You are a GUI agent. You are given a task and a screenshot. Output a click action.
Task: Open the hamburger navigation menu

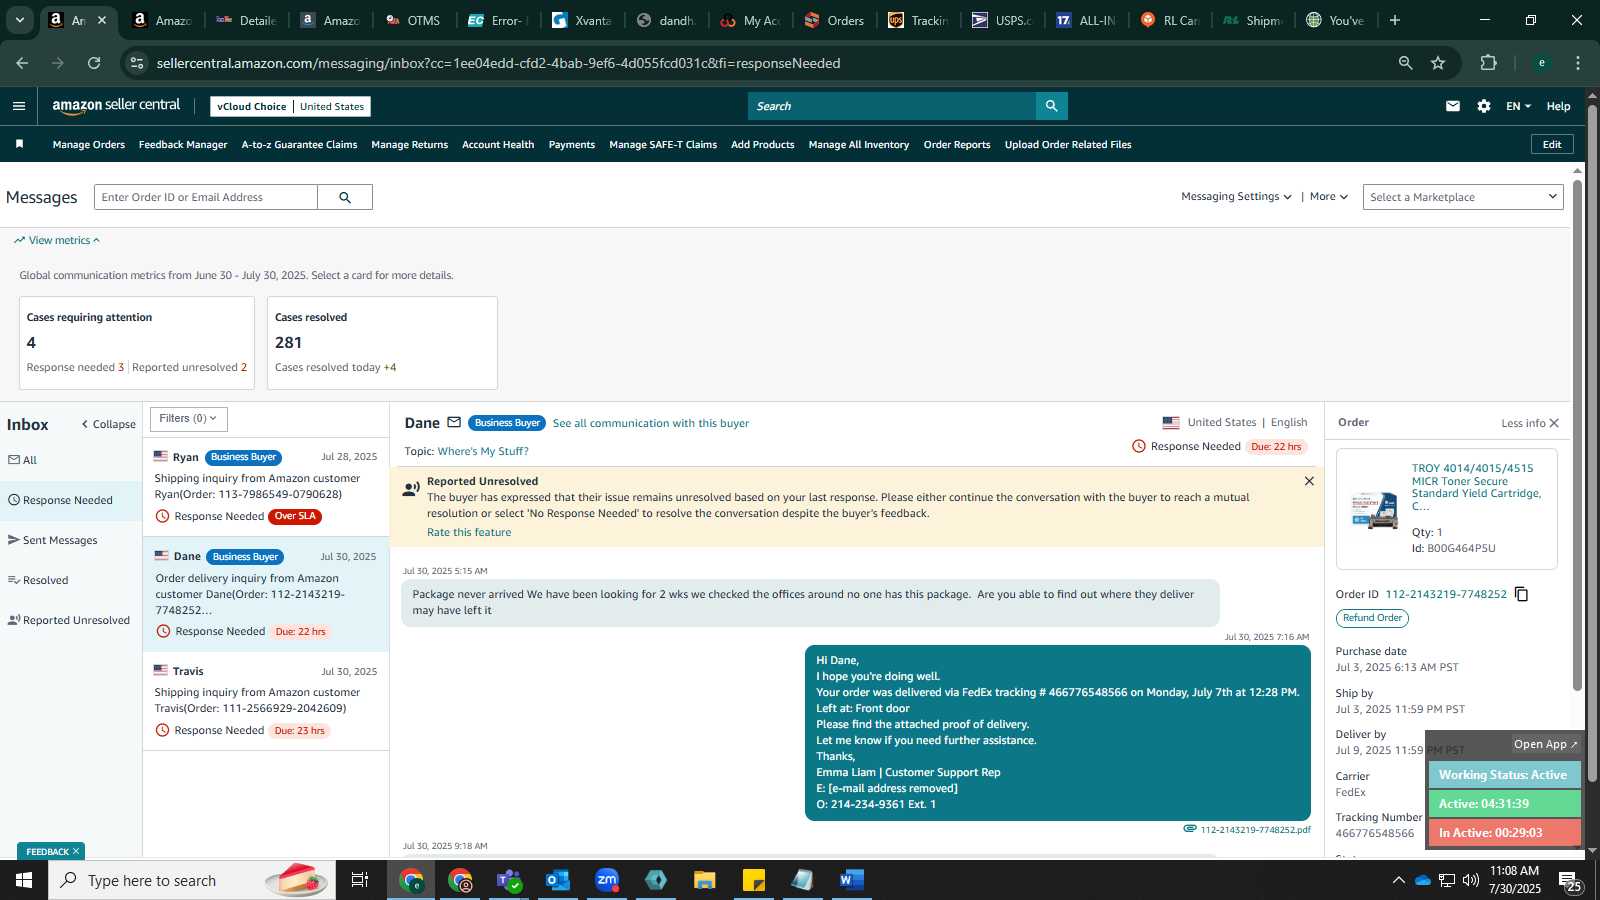pyautogui.click(x=19, y=106)
